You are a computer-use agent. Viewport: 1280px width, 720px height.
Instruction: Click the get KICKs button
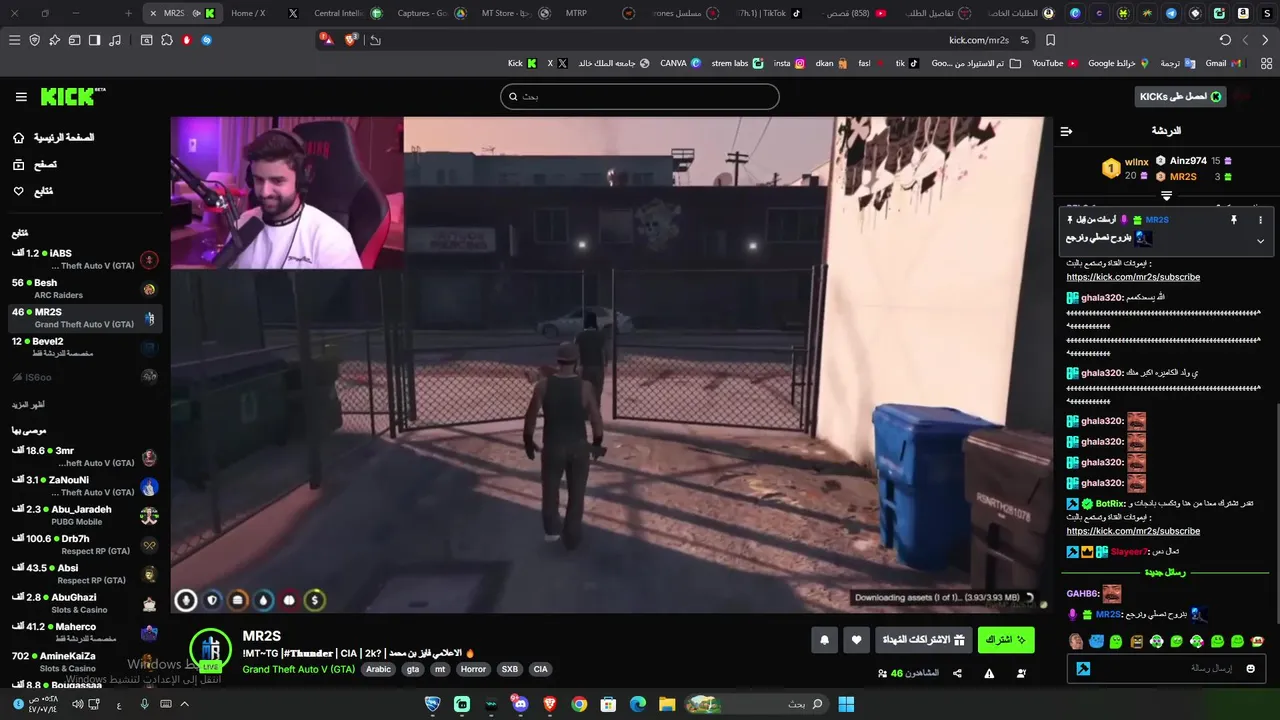[x=1181, y=96]
